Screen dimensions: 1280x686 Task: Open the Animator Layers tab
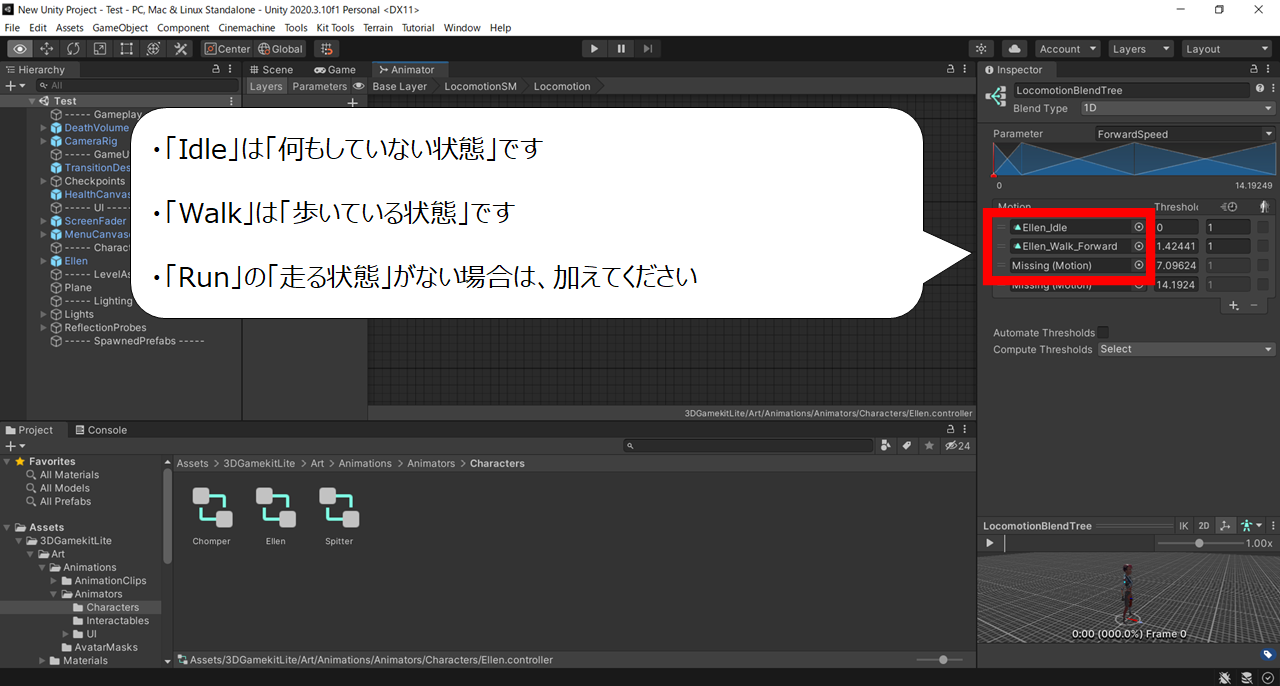click(266, 86)
